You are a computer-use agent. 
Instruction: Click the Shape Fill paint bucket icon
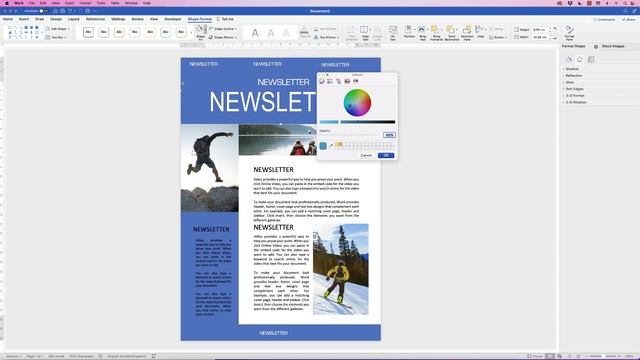tap(200, 29)
